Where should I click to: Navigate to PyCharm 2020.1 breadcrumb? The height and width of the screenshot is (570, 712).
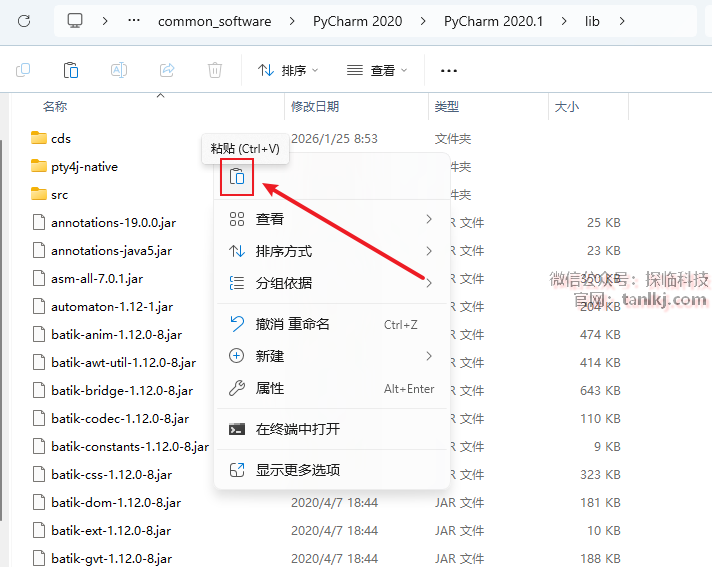point(493,20)
